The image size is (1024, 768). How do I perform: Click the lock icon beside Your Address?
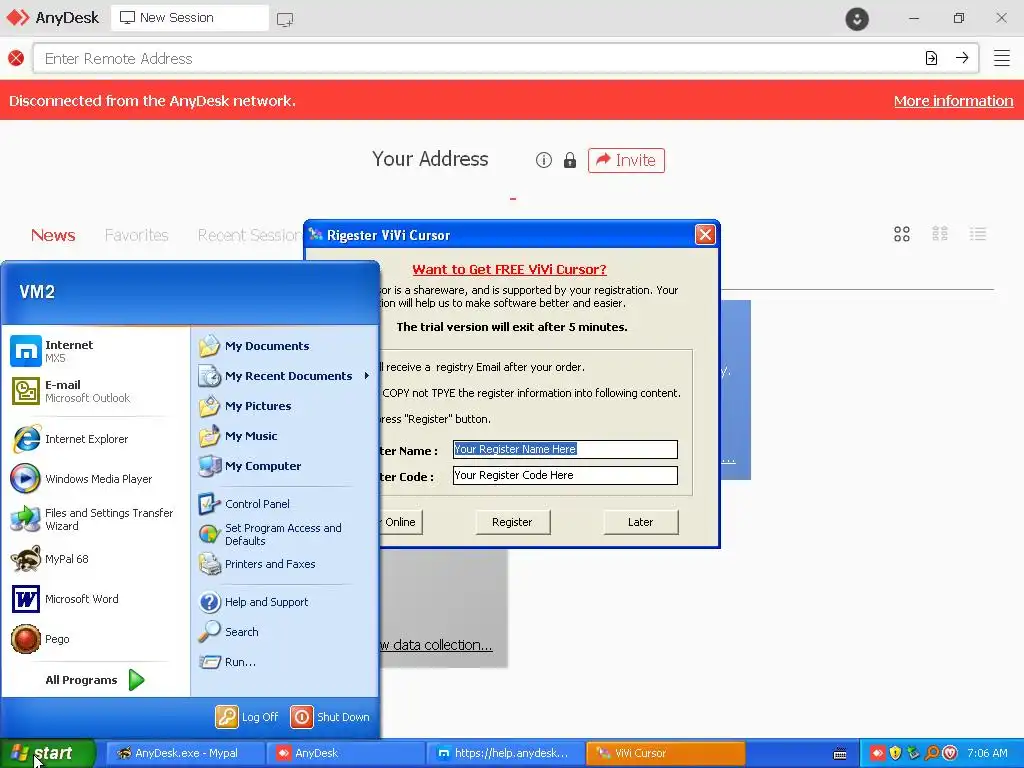coord(569,160)
